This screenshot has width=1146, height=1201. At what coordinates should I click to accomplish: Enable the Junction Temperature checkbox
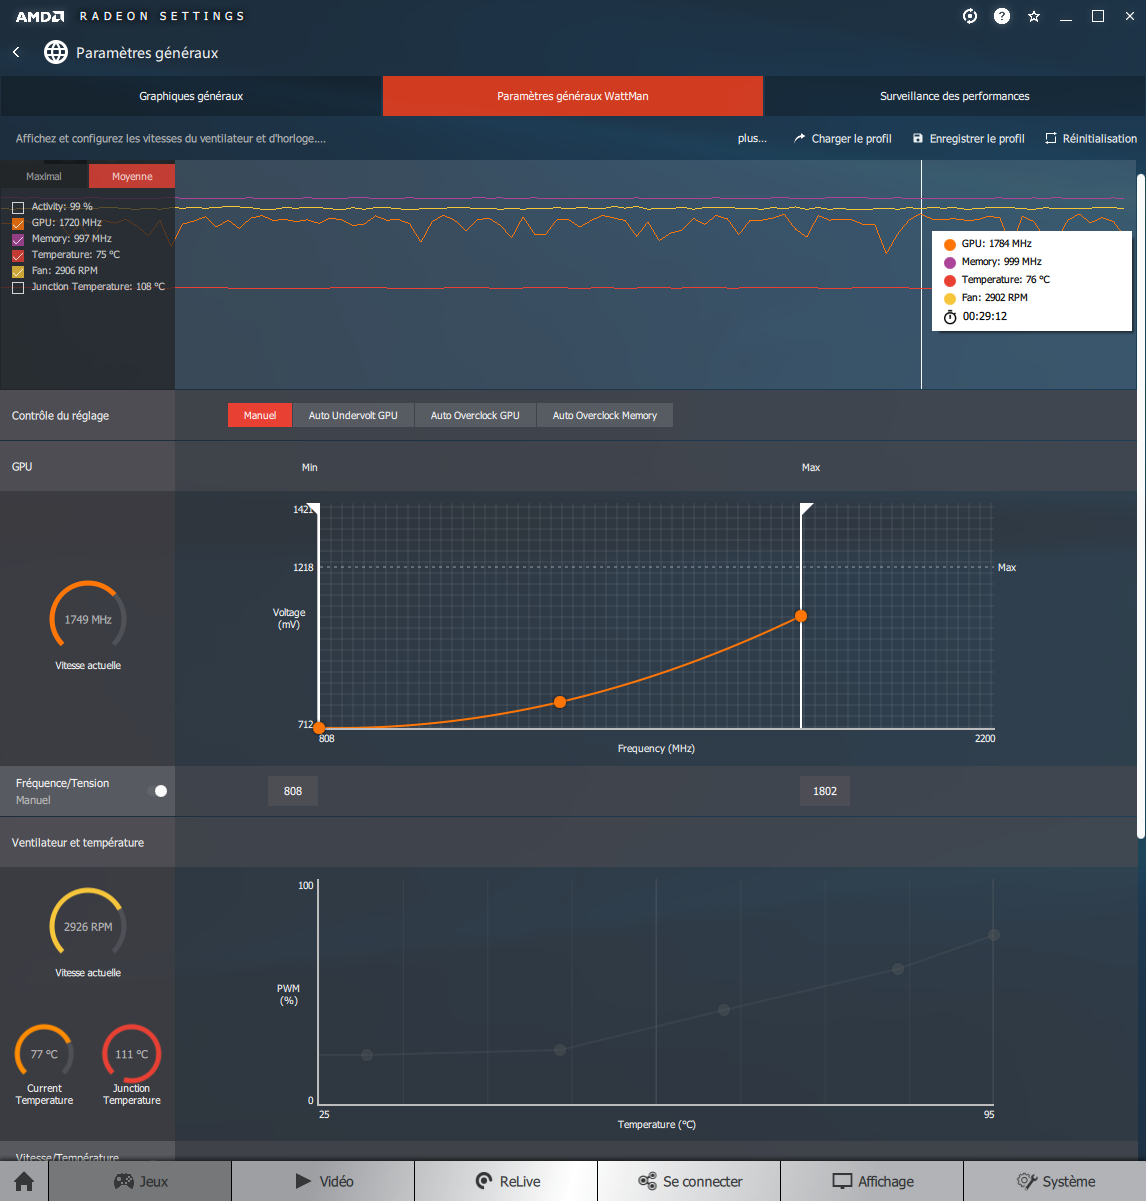[x=18, y=287]
